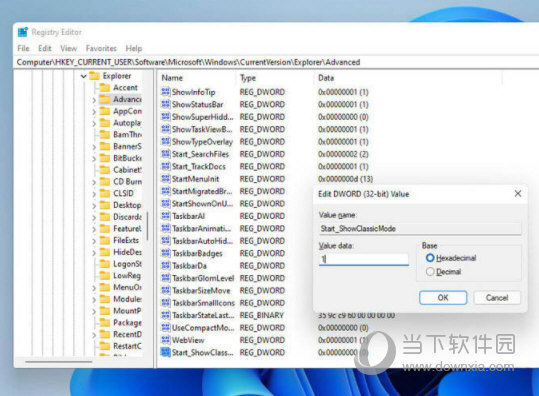The width and height of the screenshot is (539, 396).
Task: Select the LowReg key in tree
Action: click(x=127, y=275)
